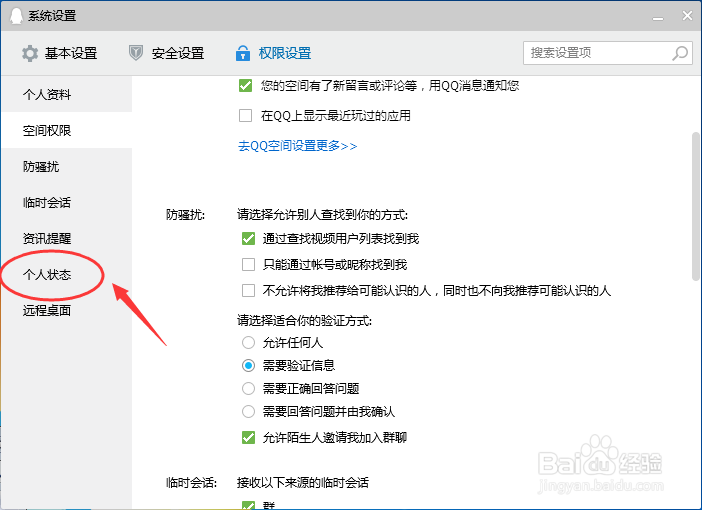Select 远程桌面 in the sidebar
This screenshot has width=702, height=510.
[x=67, y=310]
